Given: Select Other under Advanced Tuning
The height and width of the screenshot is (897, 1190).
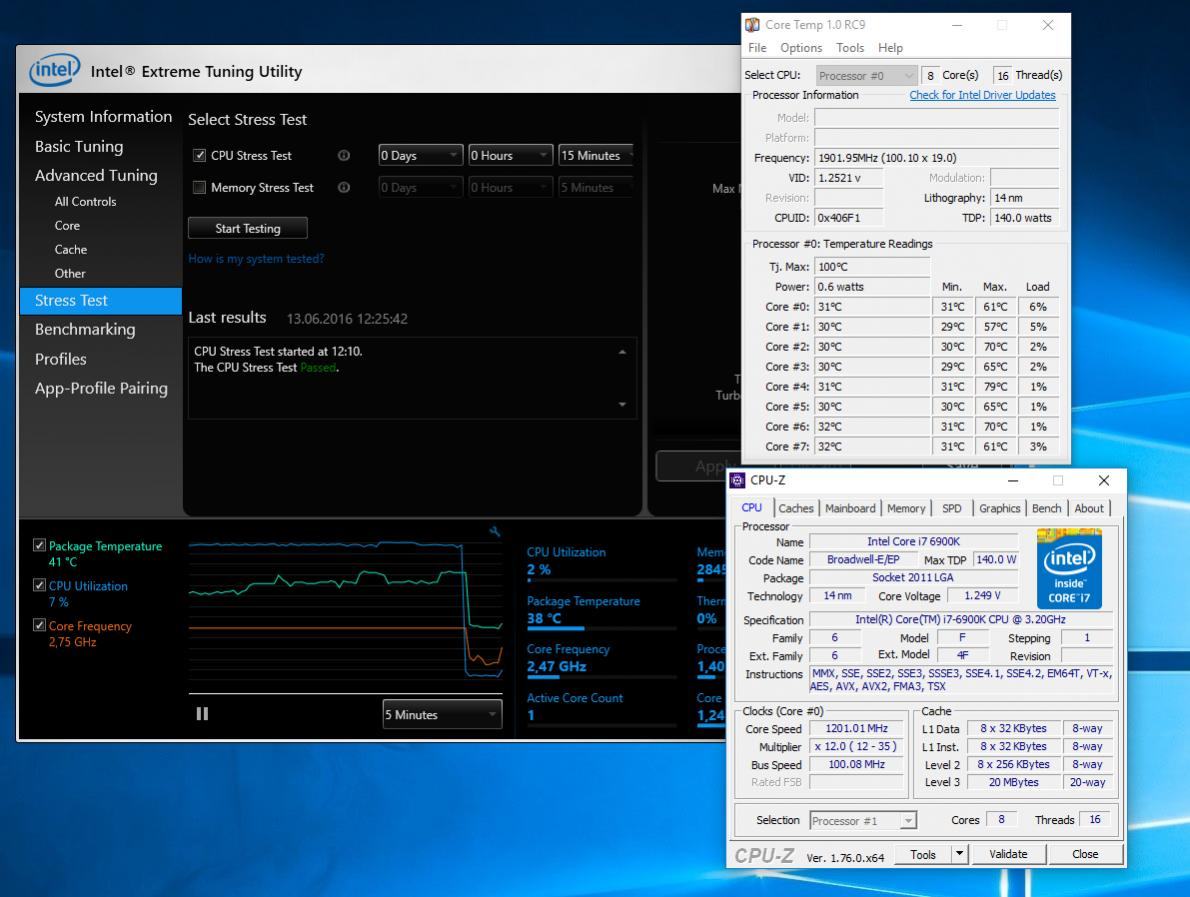Looking at the screenshot, I should 70,273.
